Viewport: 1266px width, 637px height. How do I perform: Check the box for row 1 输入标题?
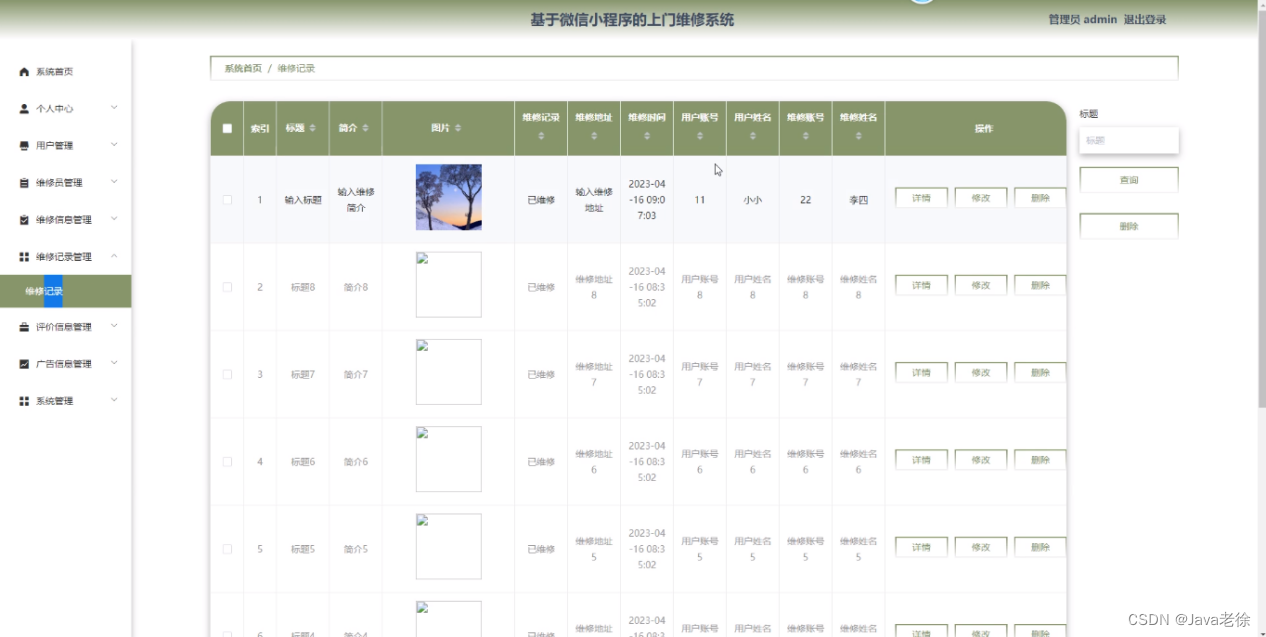[x=227, y=200]
